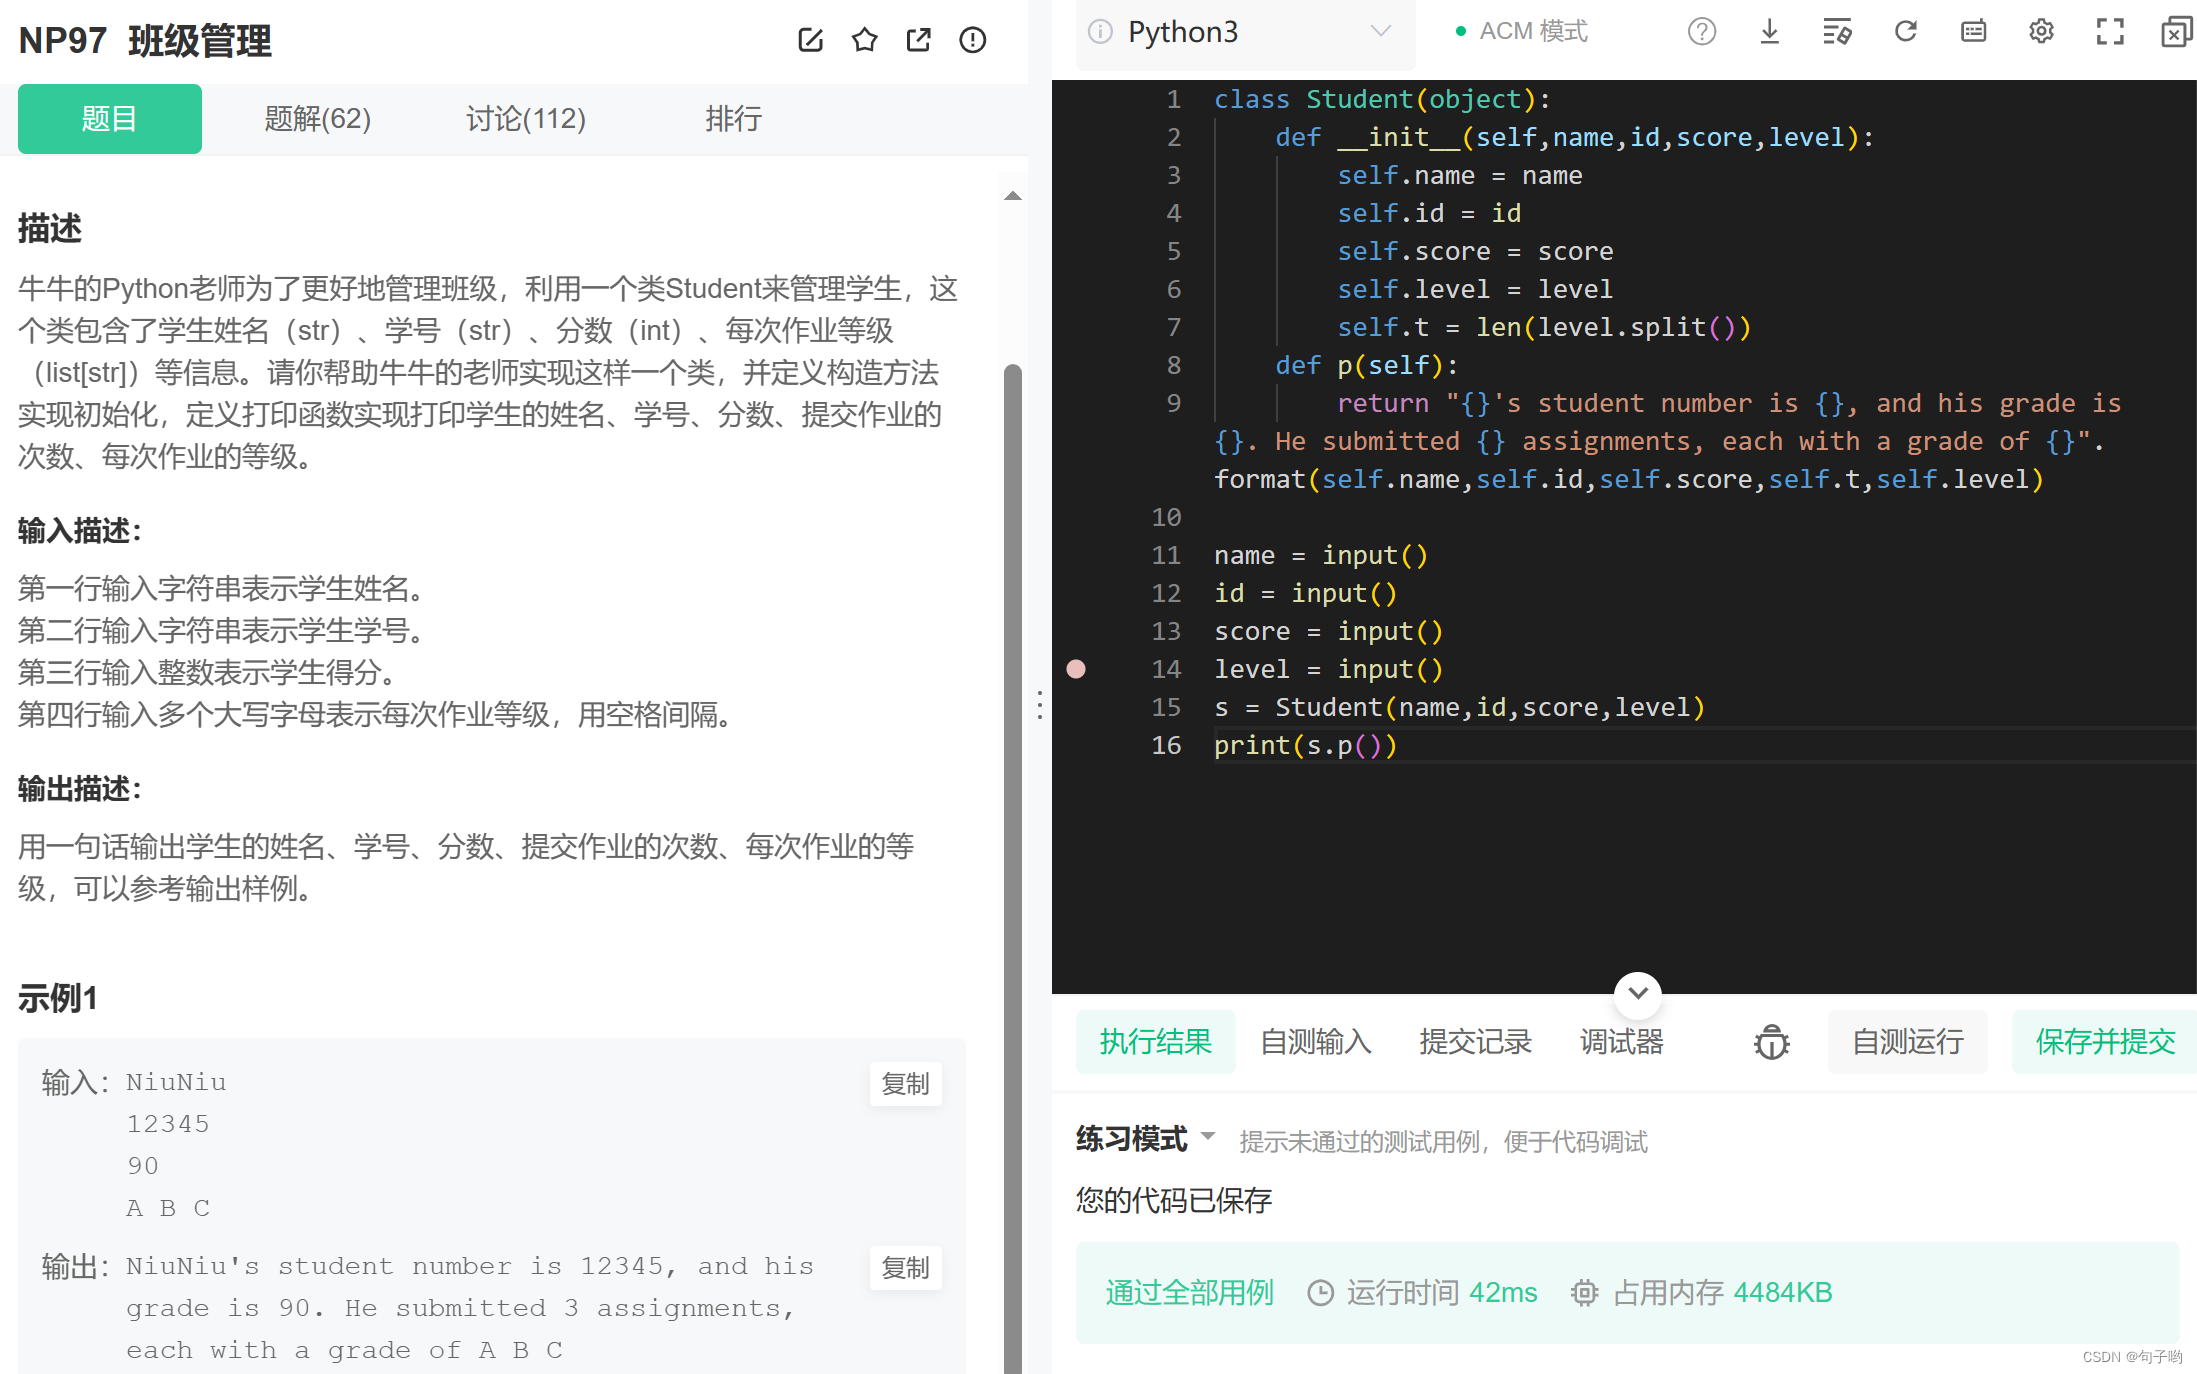Download the code with the download icon
Viewport: 2197px width, 1374px height.
[1769, 32]
